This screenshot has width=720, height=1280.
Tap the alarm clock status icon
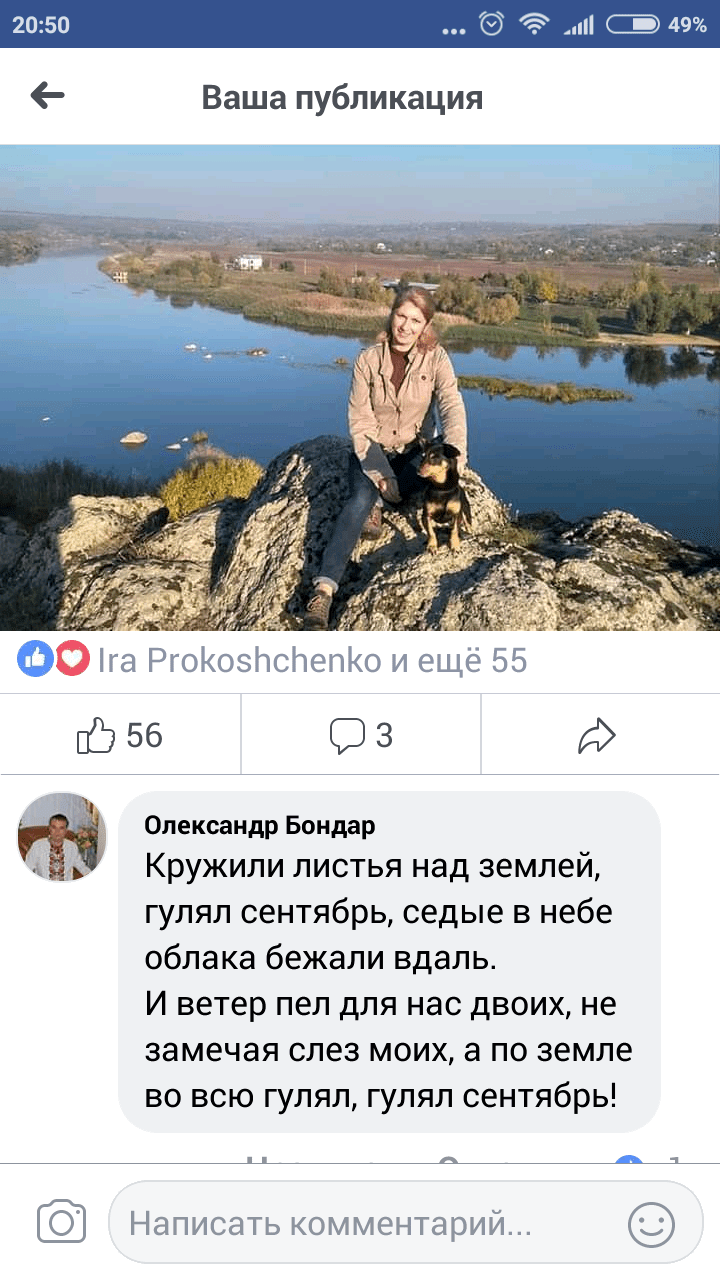click(x=491, y=24)
